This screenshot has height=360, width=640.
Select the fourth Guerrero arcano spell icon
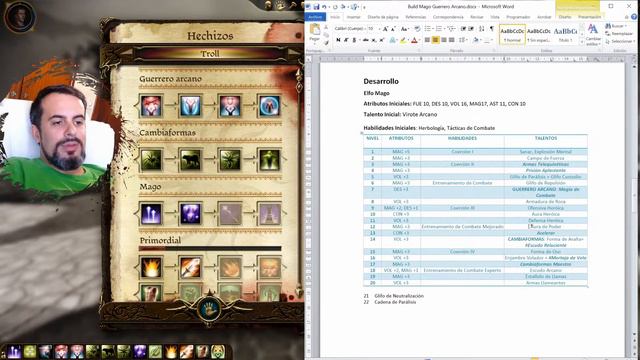point(269,106)
